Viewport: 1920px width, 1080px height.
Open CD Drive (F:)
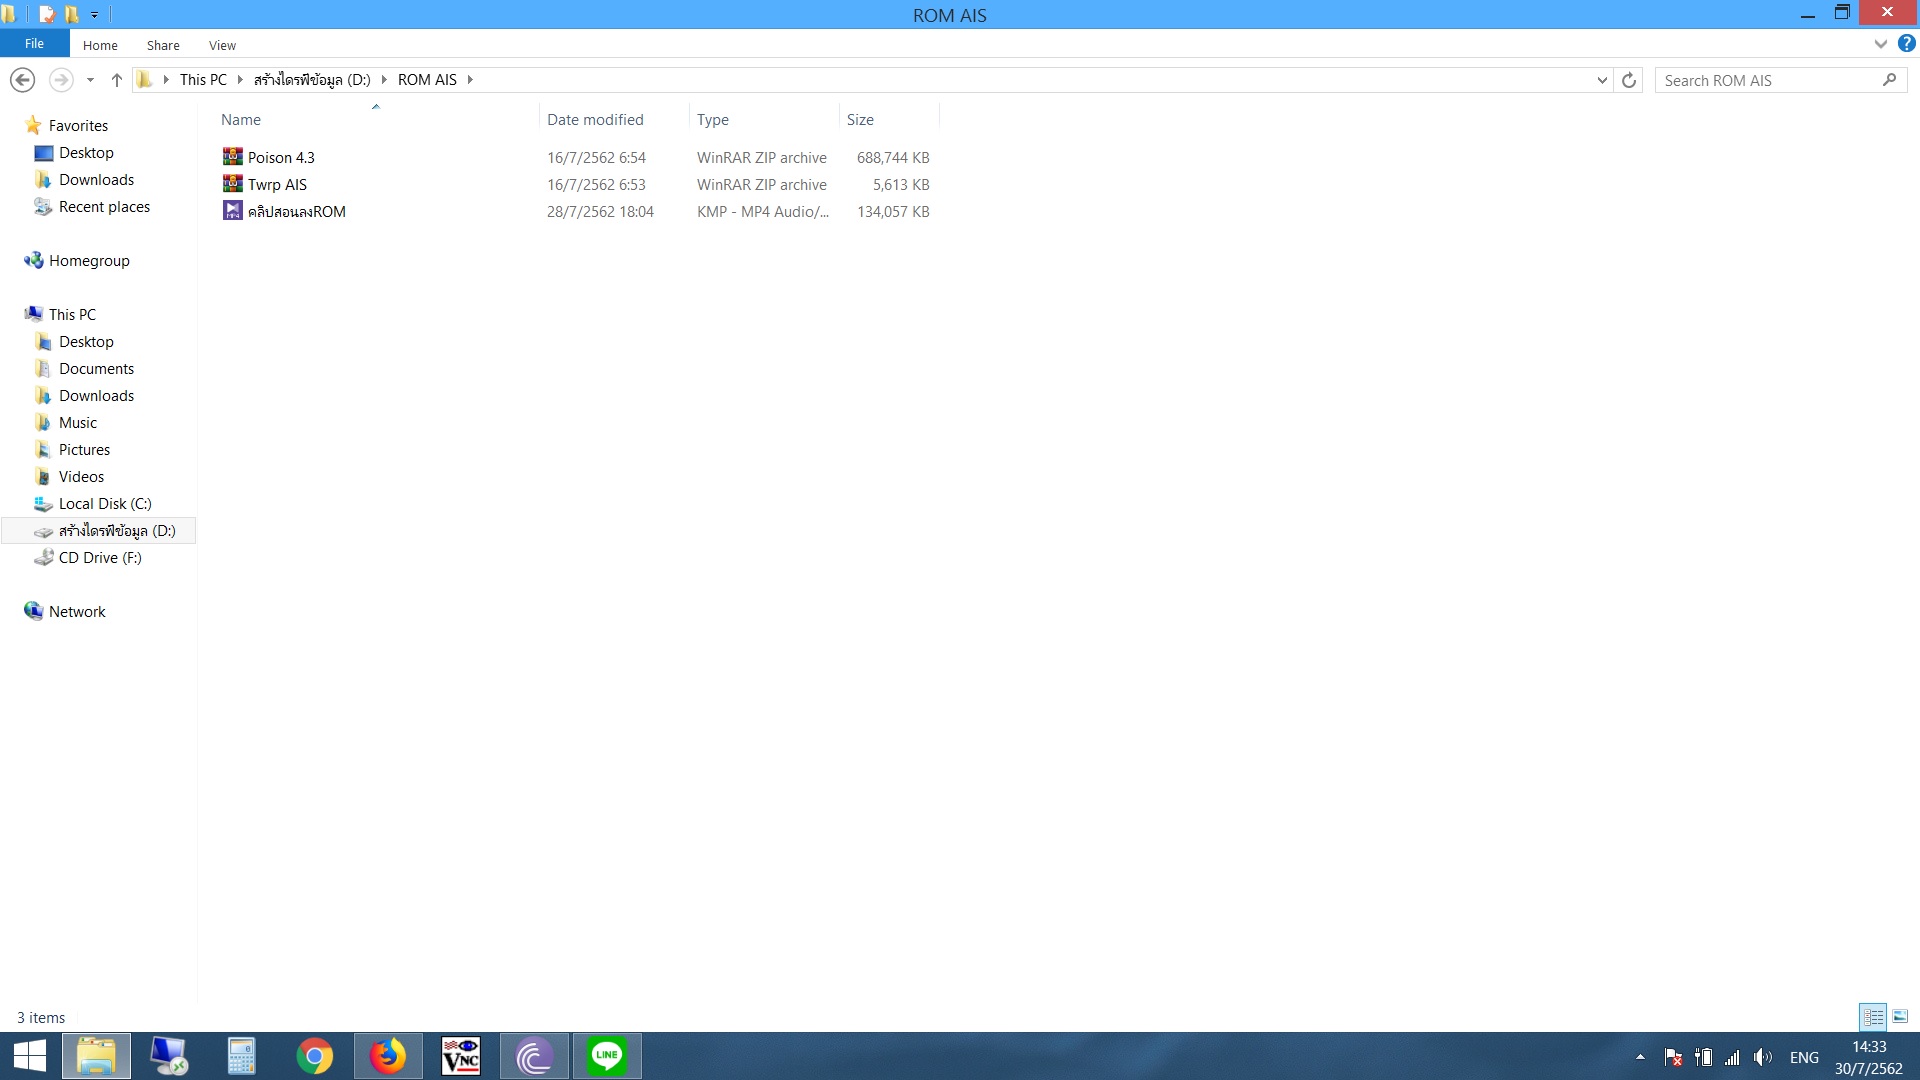pos(100,558)
